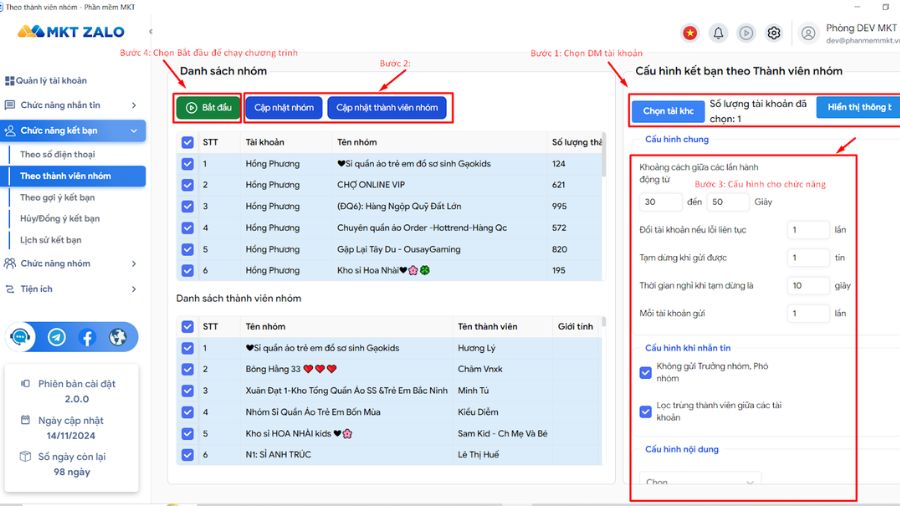Toggle select-all checkbox in member list header
Viewport: 900px width, 506px height.
188,326
